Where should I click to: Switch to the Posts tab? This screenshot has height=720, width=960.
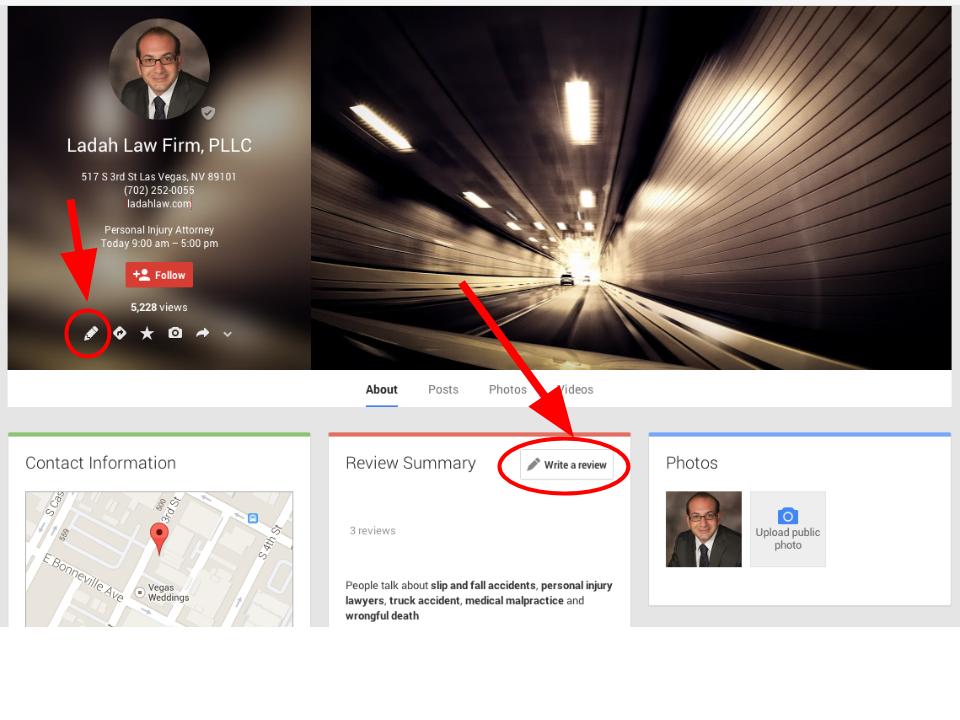coord(443,389)
